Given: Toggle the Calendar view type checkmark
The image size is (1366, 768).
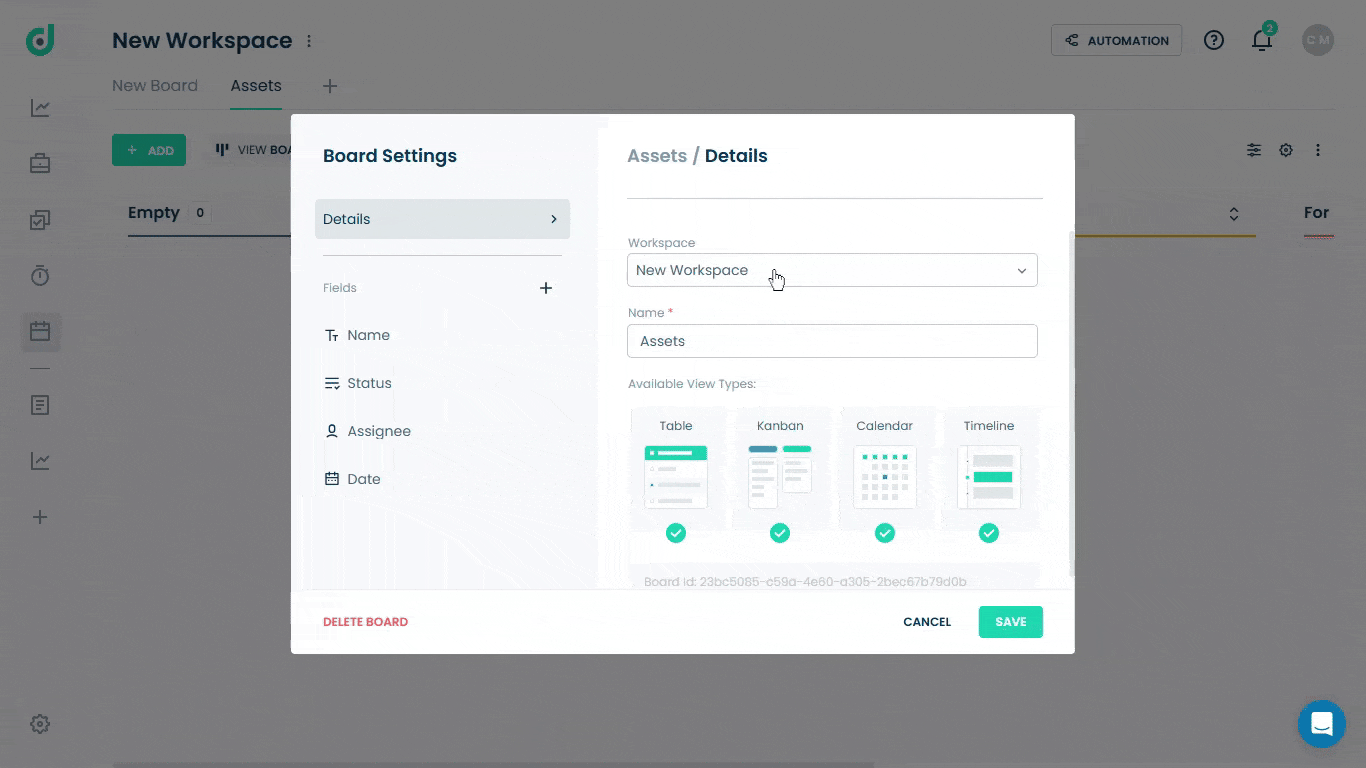Looking at the screenshot, I should click(885, 533).
